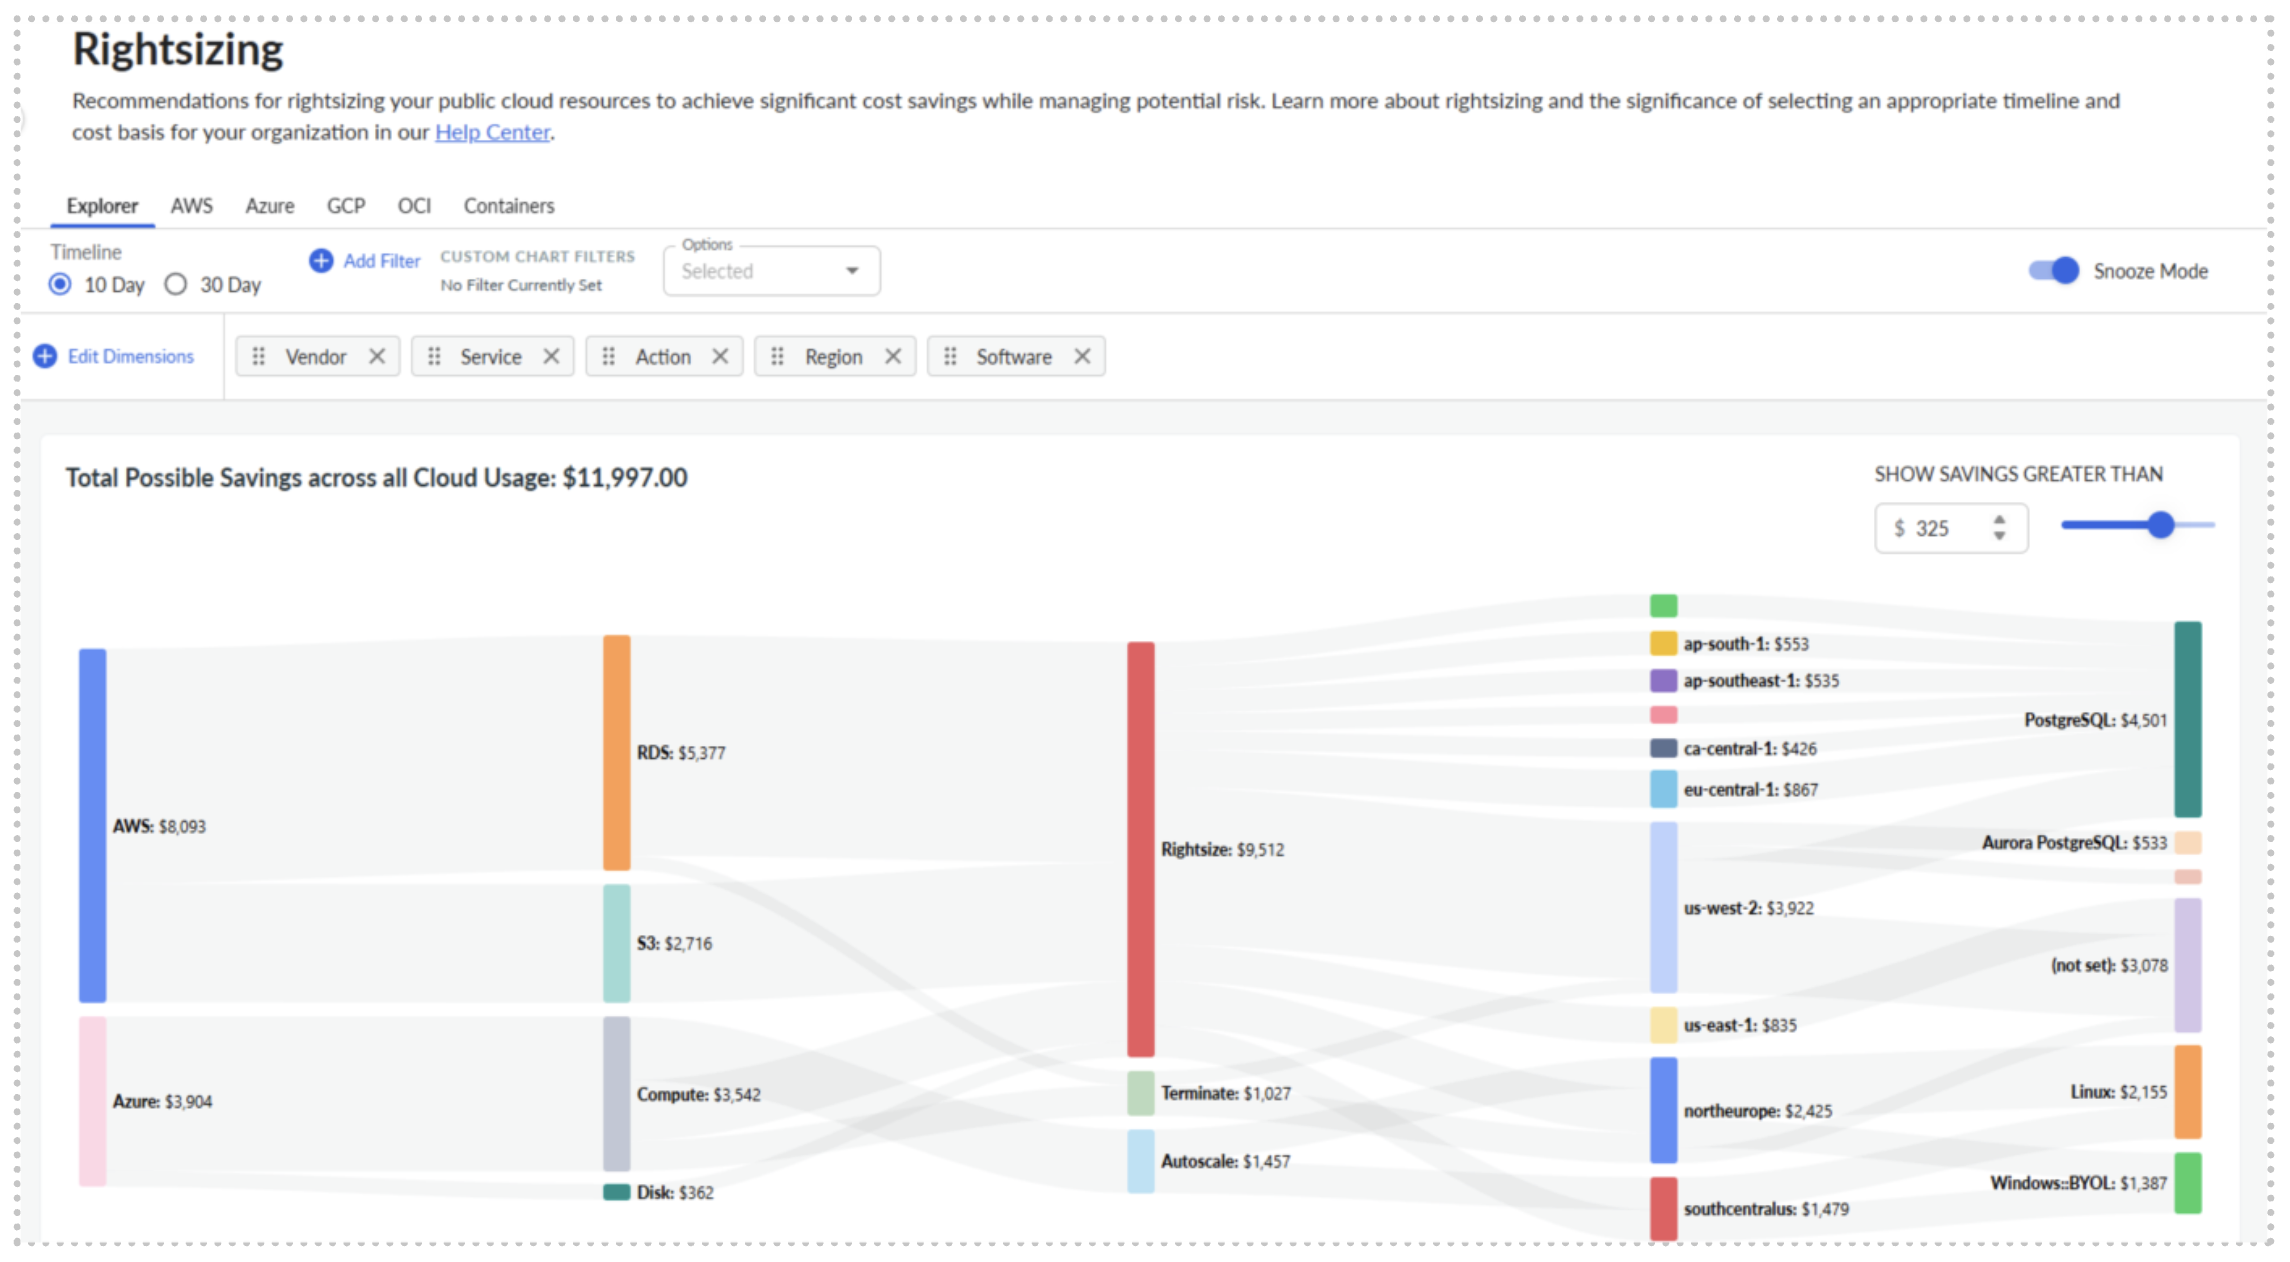Click the plus icon next to Edit Dimensions
Screen dimensions: 2290x1262
click(x=44, y=355)
